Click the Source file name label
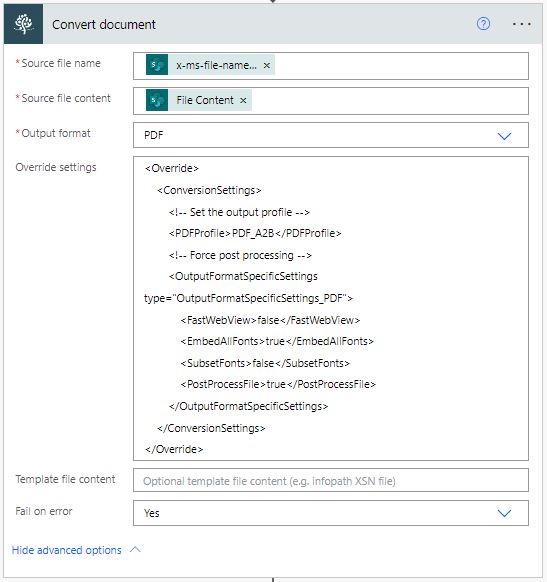Viewport: 547px width, 582px height. [61, 63]
